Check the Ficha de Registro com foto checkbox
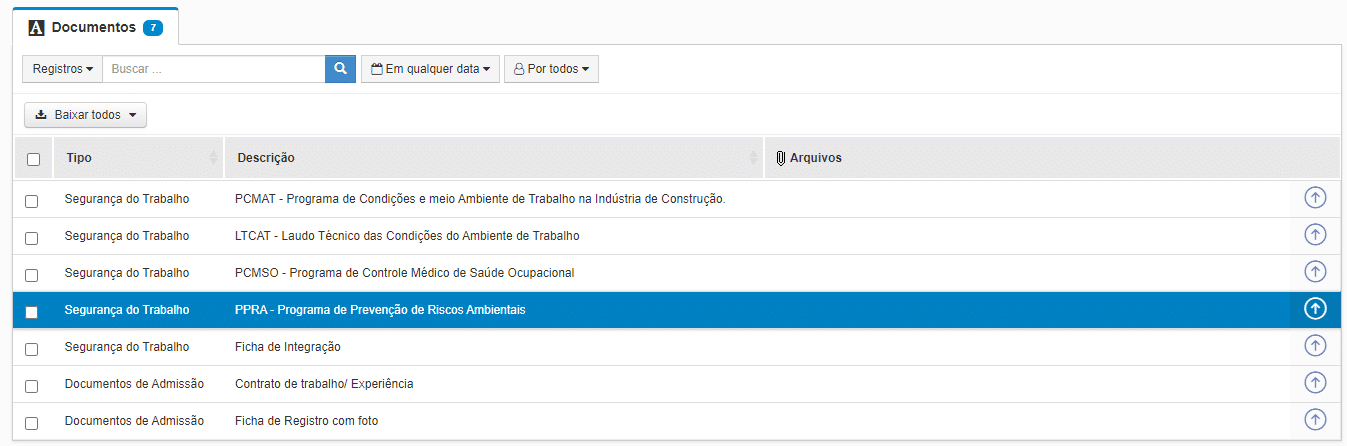Screen dimensions: 1347x446 point(32,422)
